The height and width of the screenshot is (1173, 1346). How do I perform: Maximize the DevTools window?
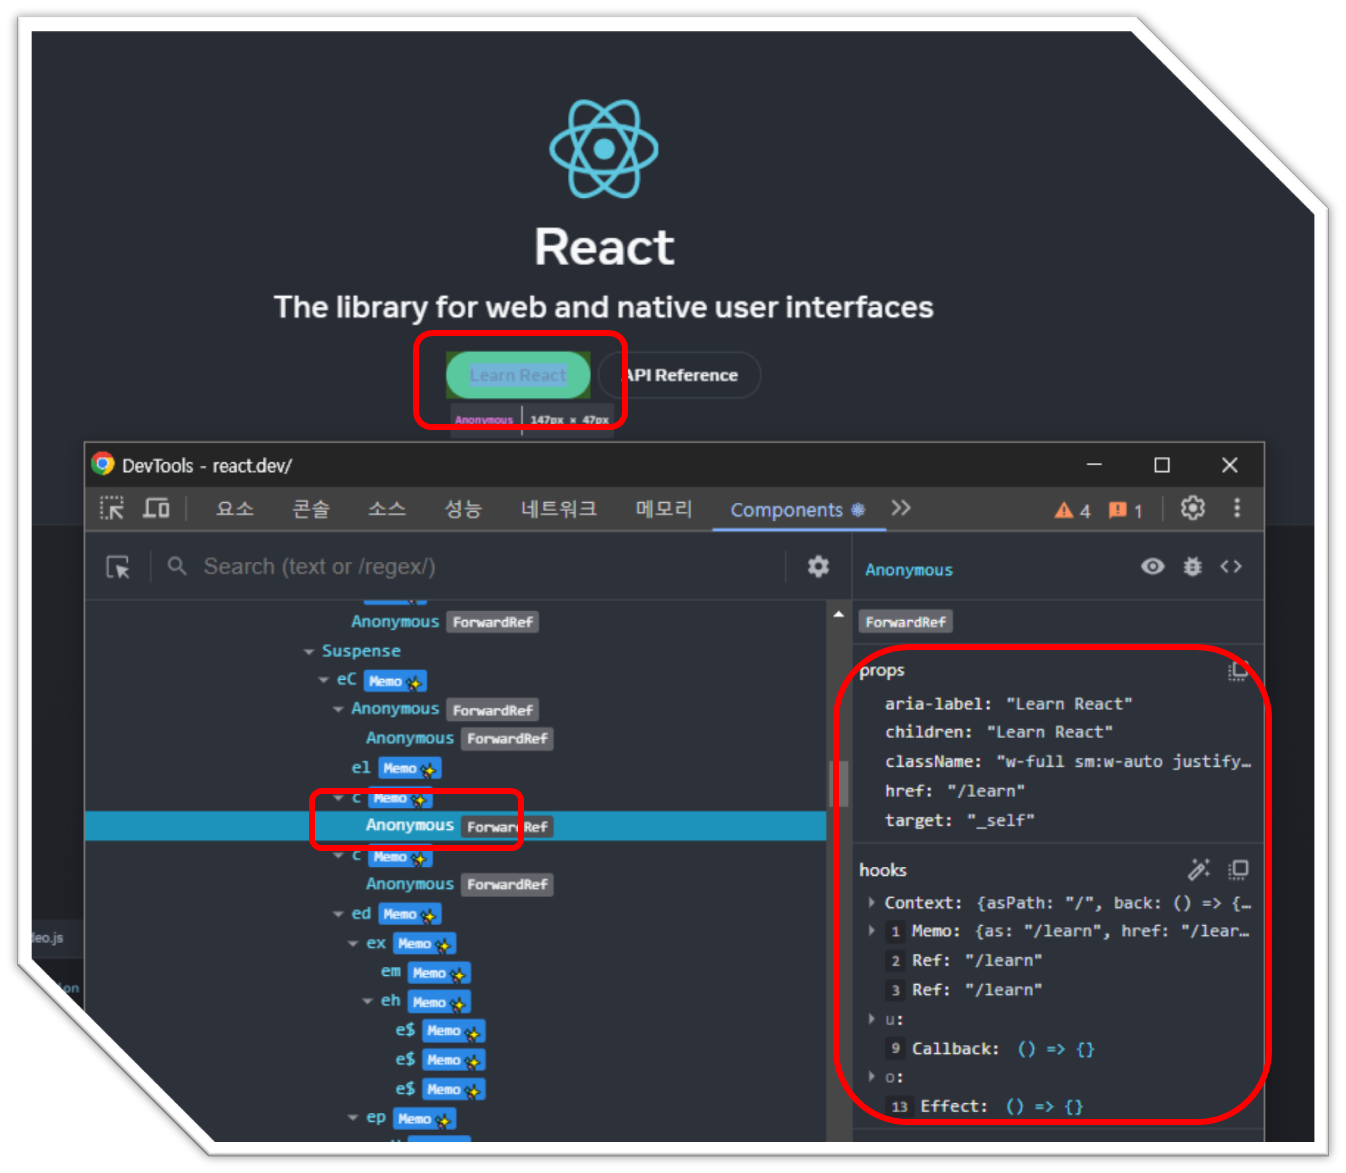coord(1162,465)
